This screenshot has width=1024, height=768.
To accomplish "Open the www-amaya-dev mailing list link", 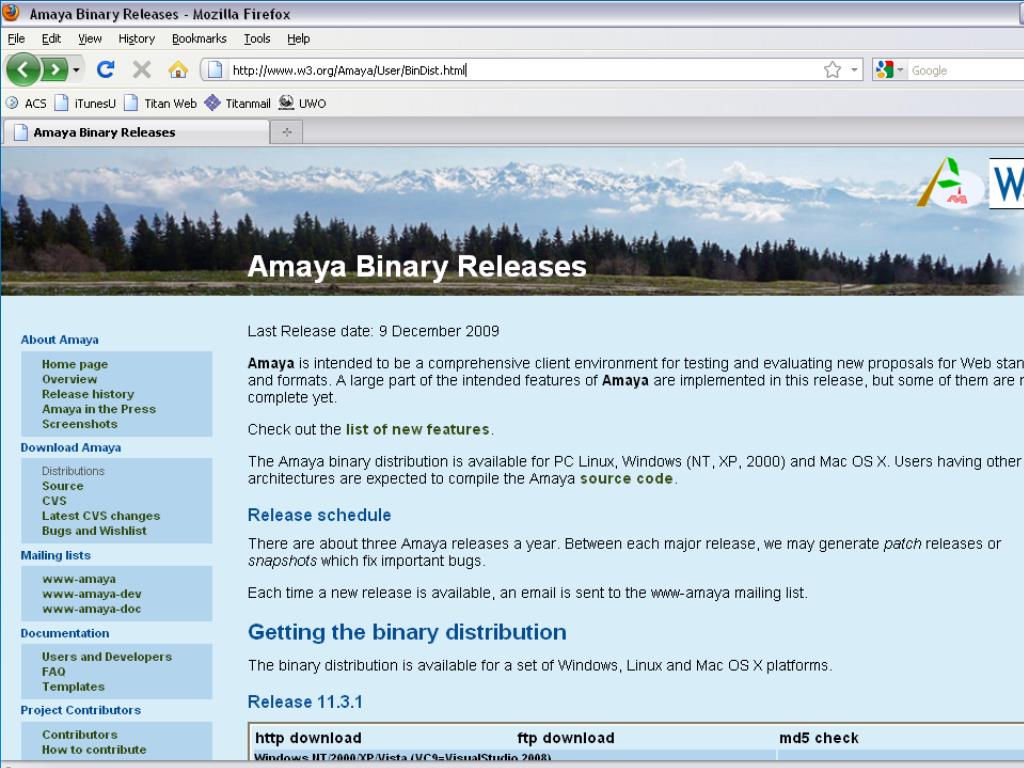I will click(91, 594).
